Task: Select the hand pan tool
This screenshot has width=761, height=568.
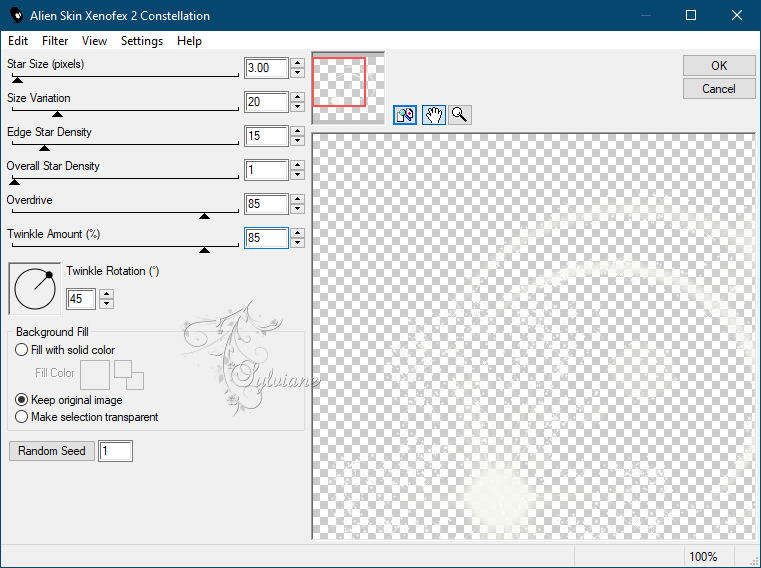Action: point(433,115)
